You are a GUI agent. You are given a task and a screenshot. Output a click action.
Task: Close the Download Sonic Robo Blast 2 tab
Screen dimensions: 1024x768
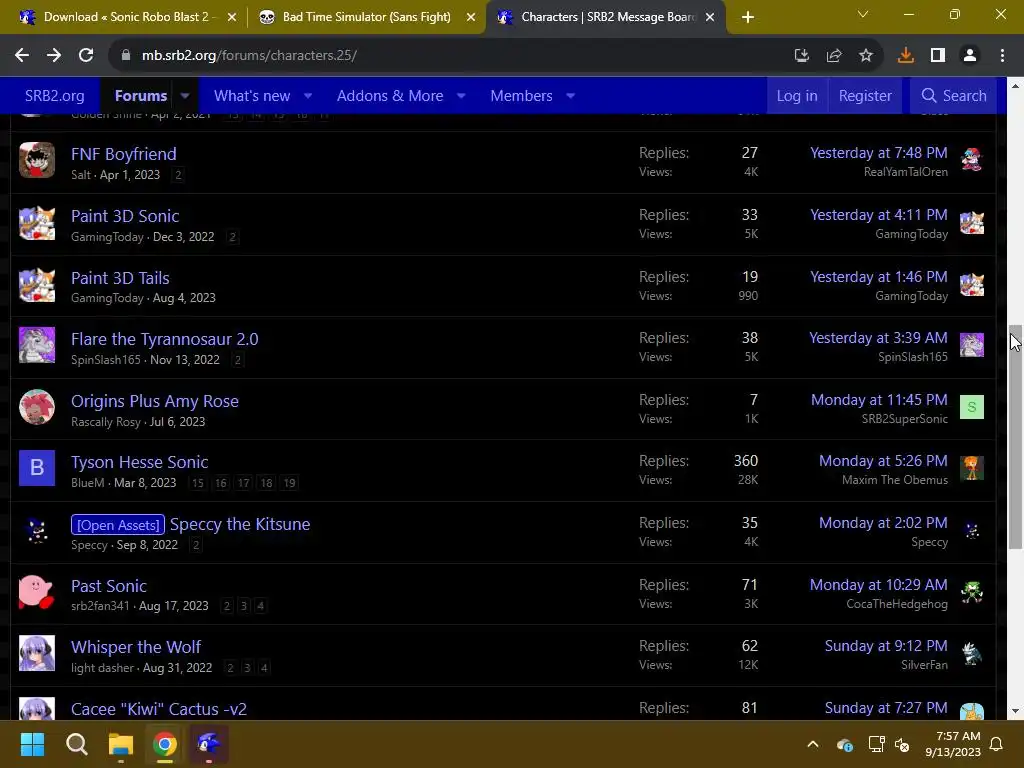pyautogui.click(x=232, y=17)
